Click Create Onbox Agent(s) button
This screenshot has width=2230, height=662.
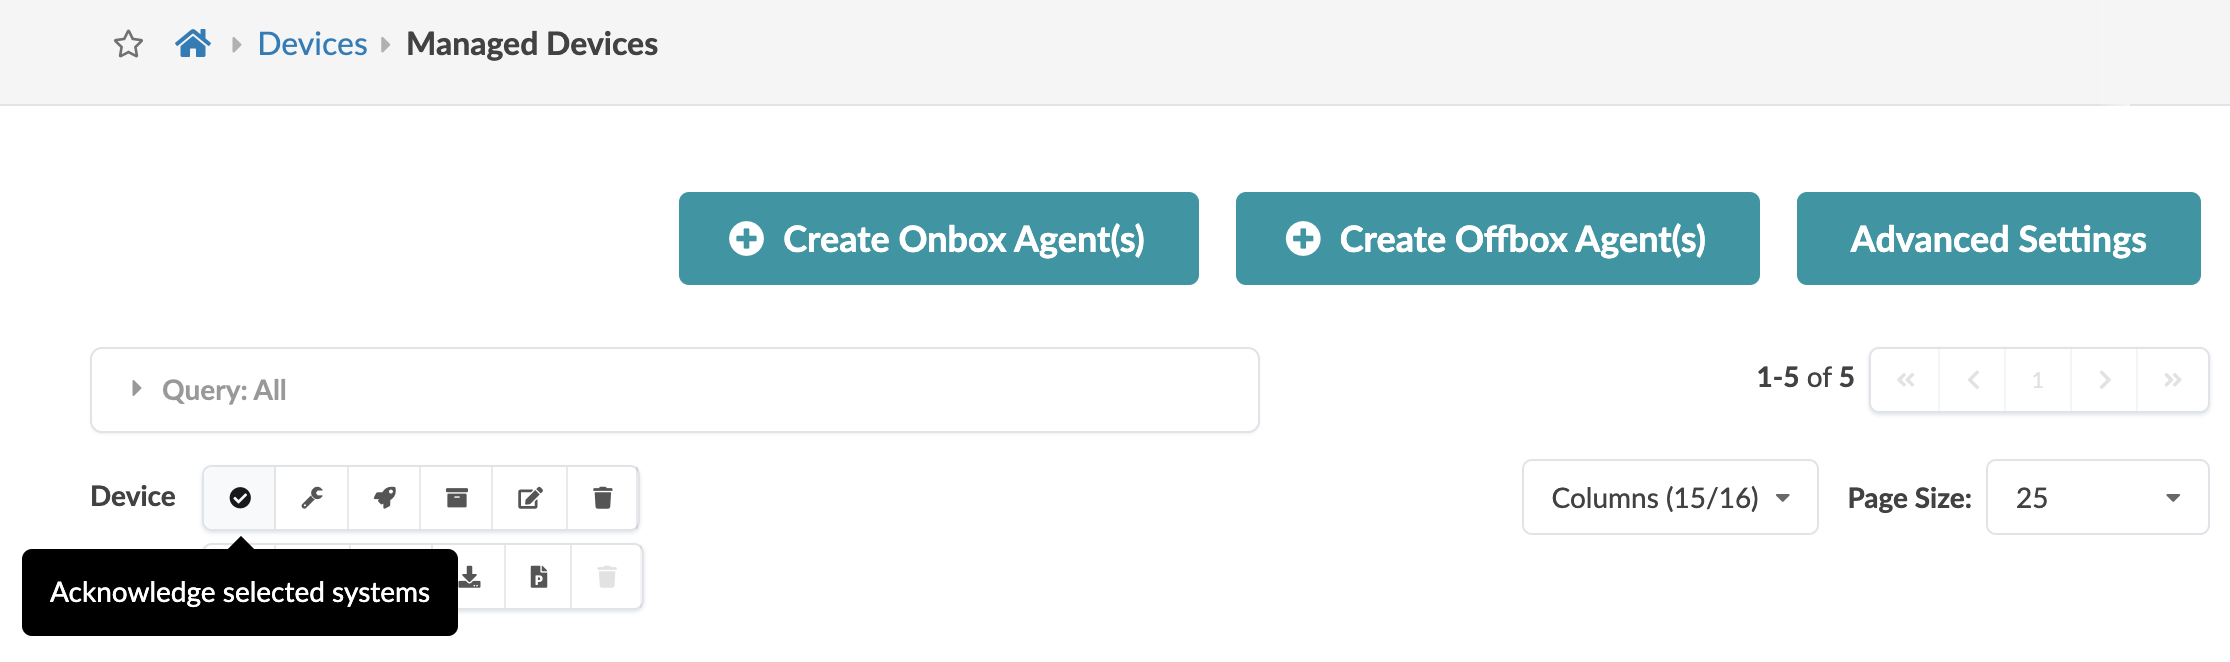point(938,239)
